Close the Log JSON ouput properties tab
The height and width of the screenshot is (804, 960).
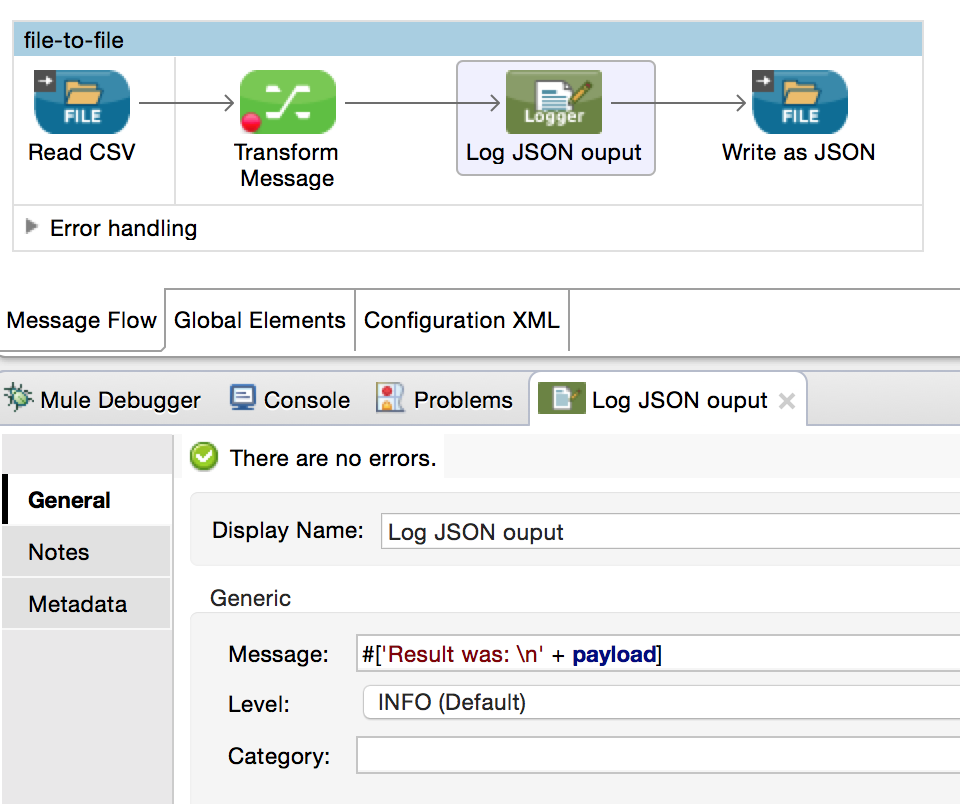787,401
